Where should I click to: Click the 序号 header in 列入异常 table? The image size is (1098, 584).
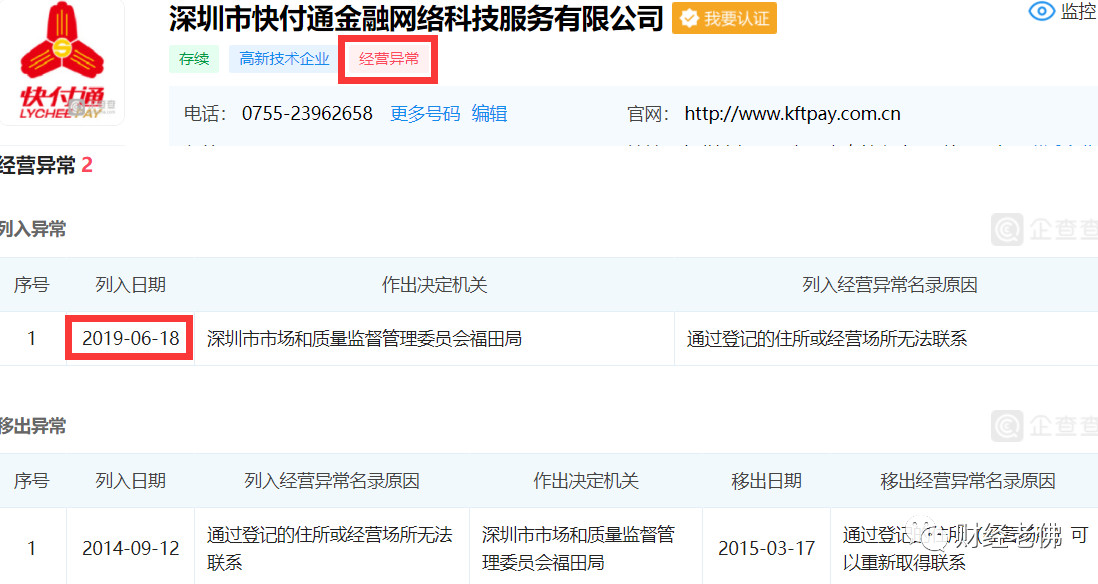click(x=32, y=285)
